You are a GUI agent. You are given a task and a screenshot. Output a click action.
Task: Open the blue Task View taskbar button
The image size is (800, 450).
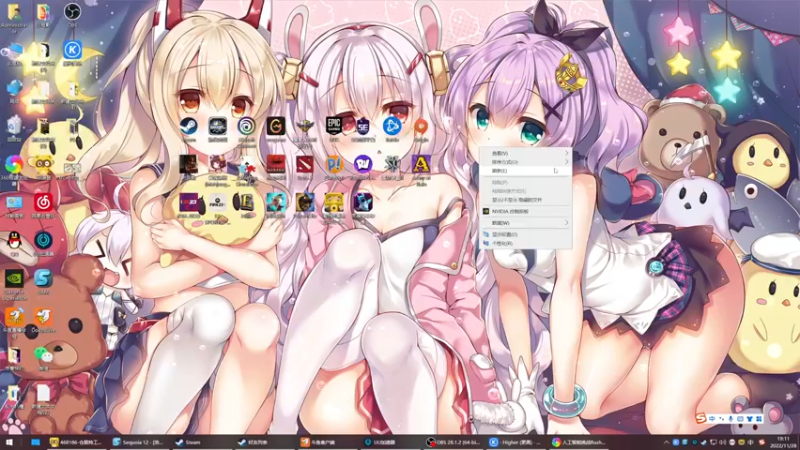[35, 442]
